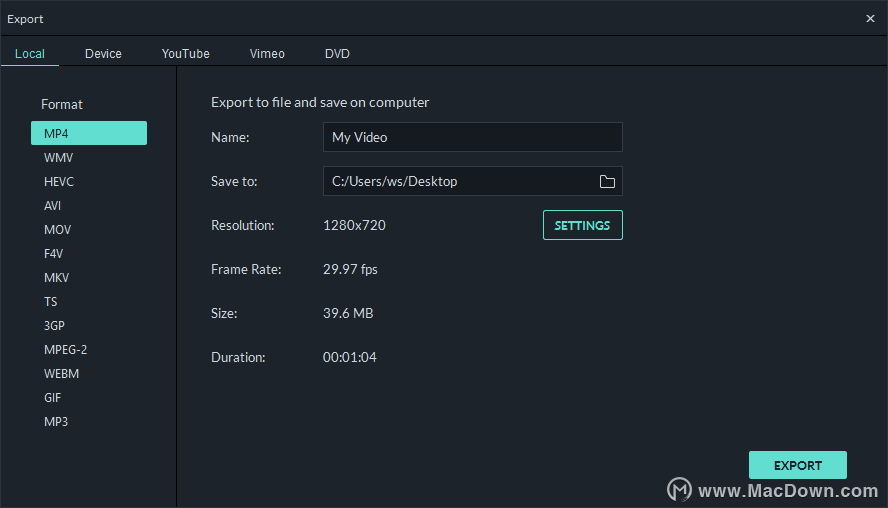Choose MKV in the format list
This screenshot has width=888, height=508.
[x=56, y=278]
